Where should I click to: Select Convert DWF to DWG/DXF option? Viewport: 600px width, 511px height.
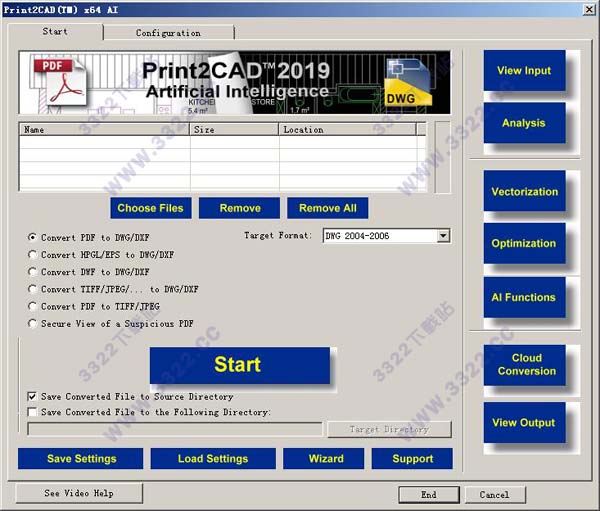pyautogui.click(x=33, y=272)
